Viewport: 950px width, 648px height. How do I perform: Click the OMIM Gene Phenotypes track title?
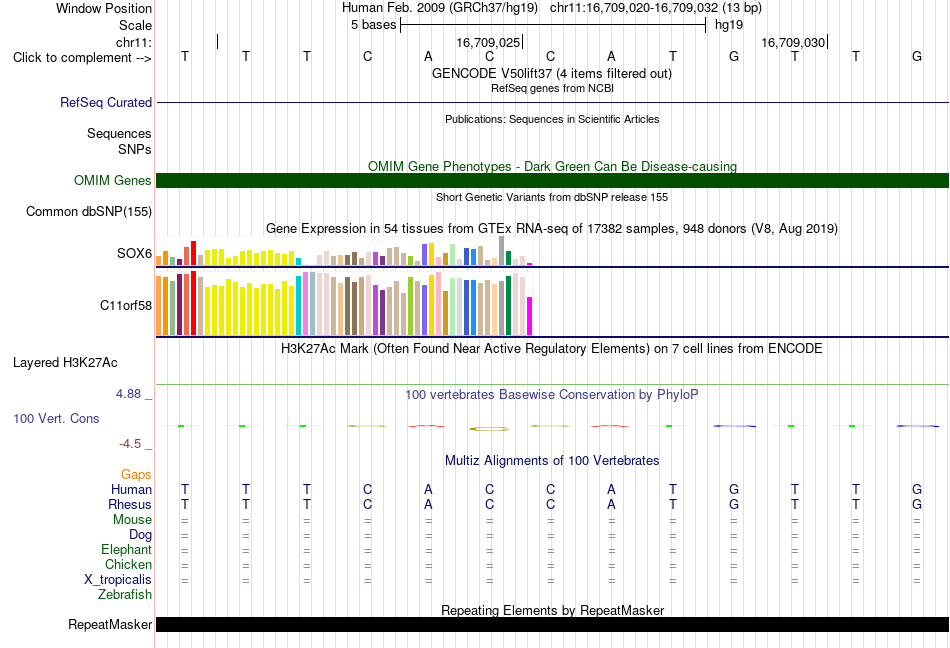552,166
